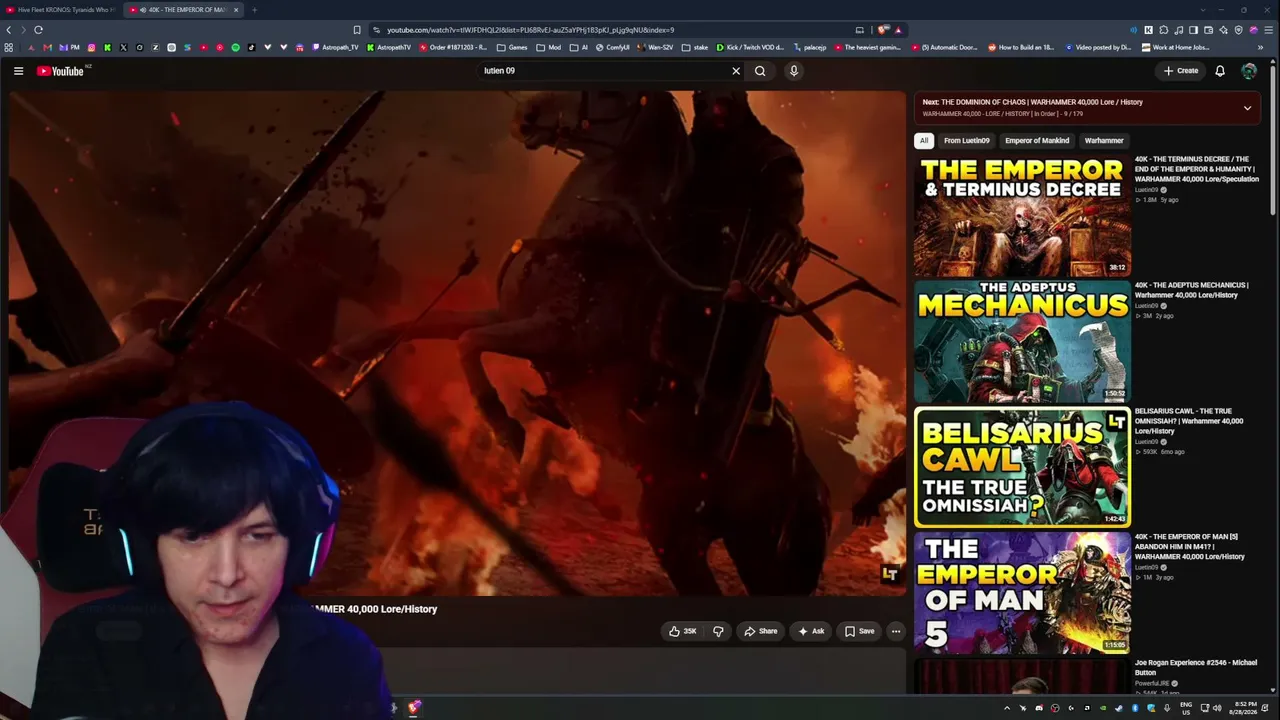Show hidden system tray icons
The image size is (1280, 720).
pyautogui.click(x=1007, y=708)
